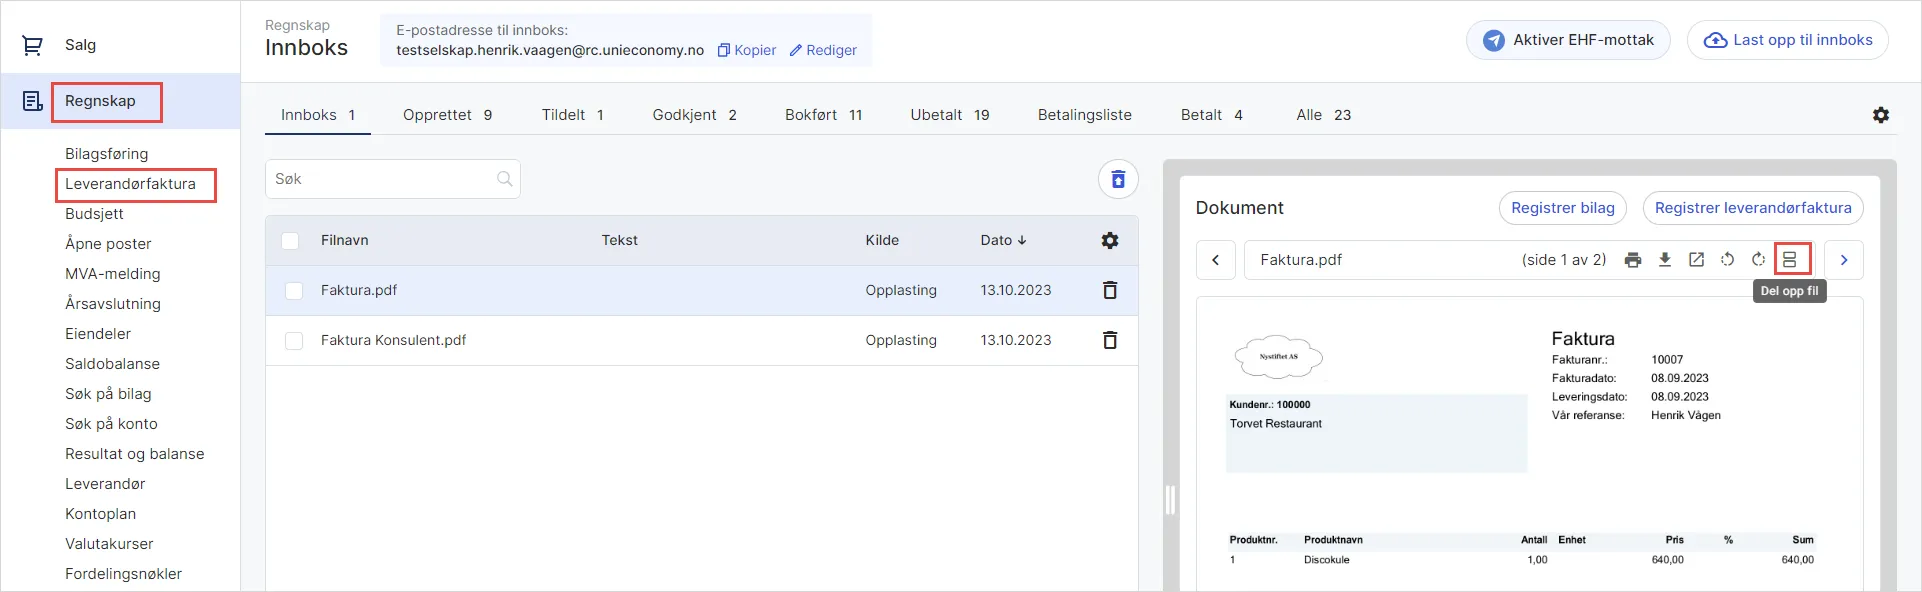Image resolution: width=1922 pixels, height=592 pixels.
Task: Delete Faktura Konsulent.pdf with its trash icon
Action: [1110, 340]
